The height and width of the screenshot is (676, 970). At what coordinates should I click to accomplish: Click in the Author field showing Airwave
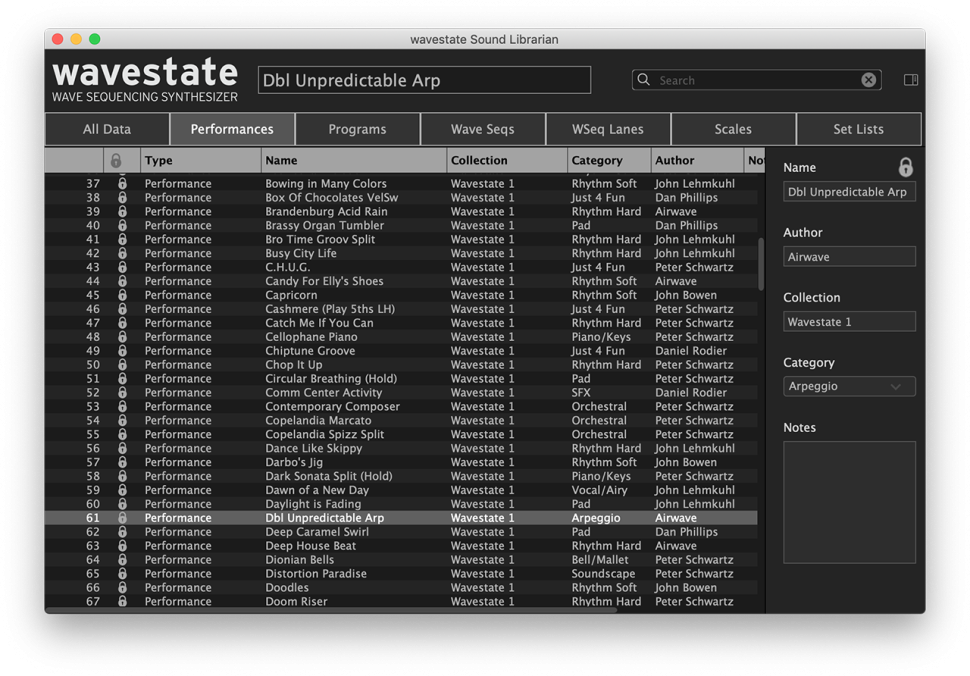pyautogui.click(x=849, y=256)
